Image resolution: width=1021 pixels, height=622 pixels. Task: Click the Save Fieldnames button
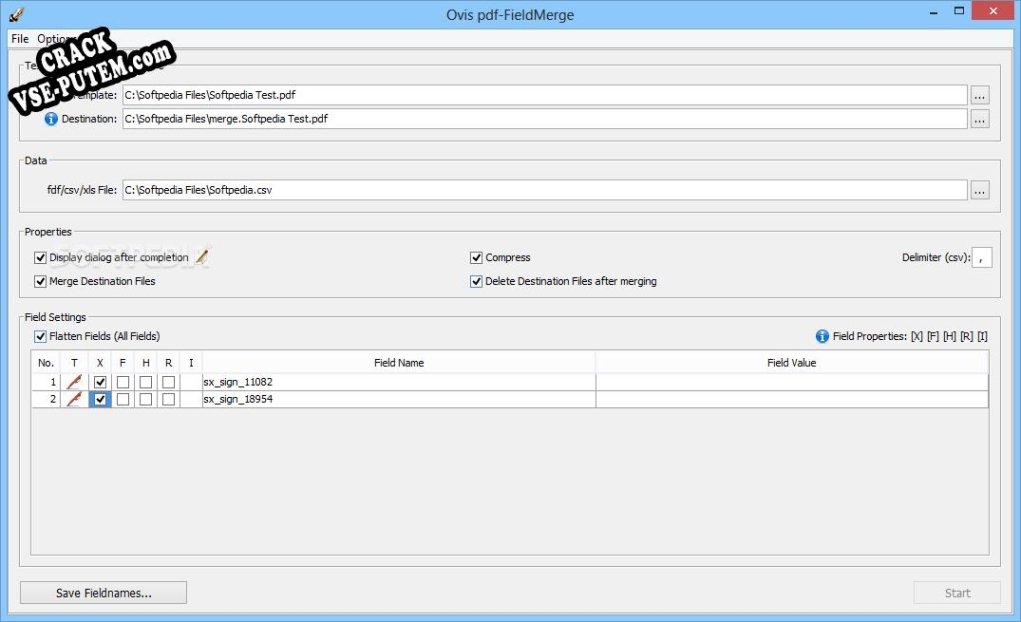tap(104, 592)
